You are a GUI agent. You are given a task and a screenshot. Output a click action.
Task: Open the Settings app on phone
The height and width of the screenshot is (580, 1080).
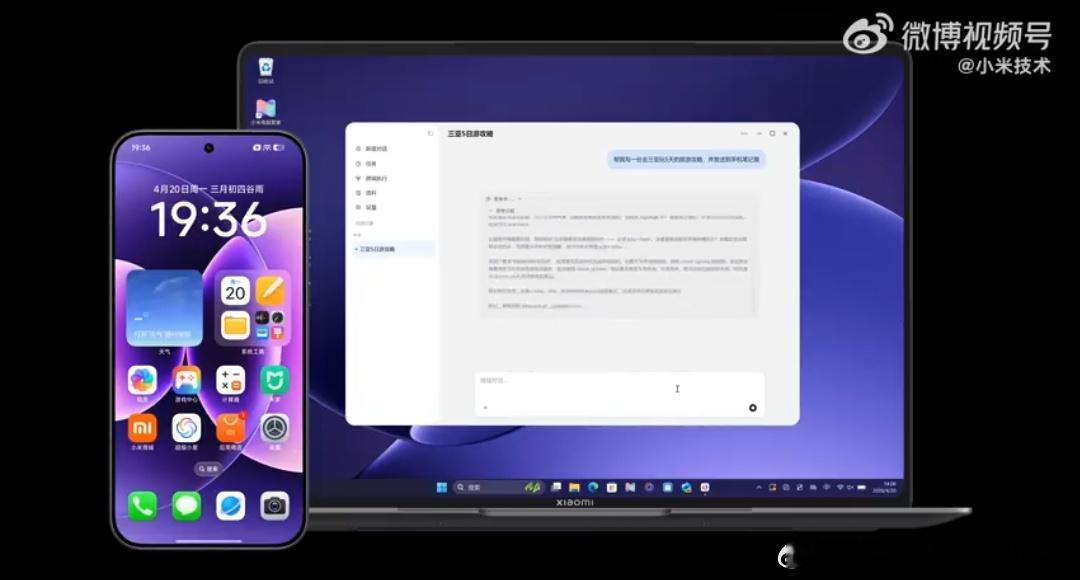click(274, 428)
